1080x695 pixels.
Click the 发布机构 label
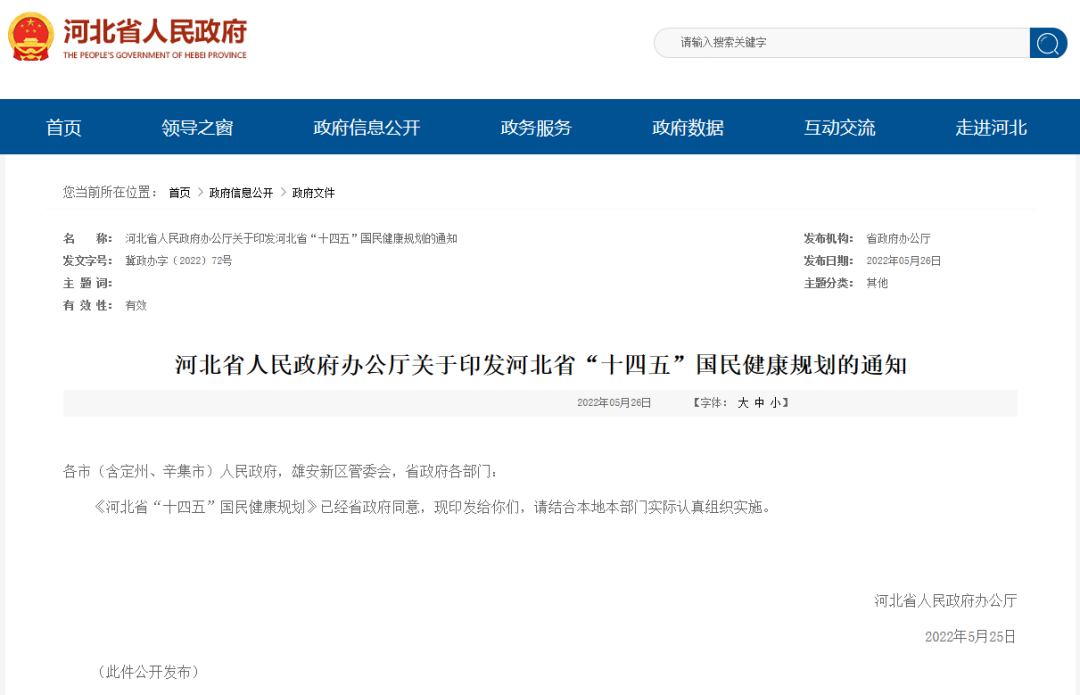click(x=829, y=239)
